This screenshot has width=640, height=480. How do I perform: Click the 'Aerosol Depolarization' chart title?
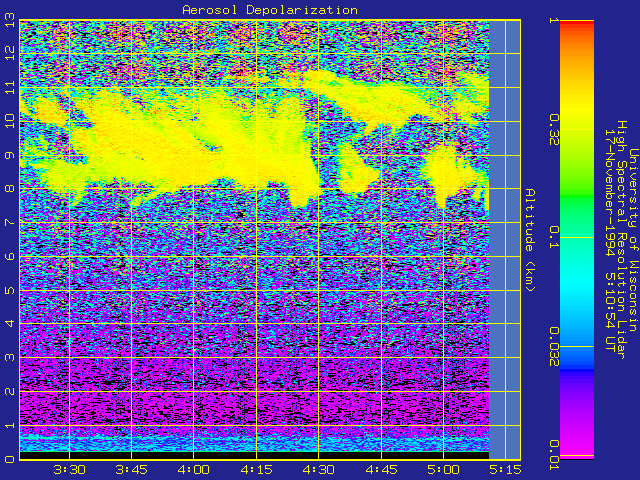(270, 10)
